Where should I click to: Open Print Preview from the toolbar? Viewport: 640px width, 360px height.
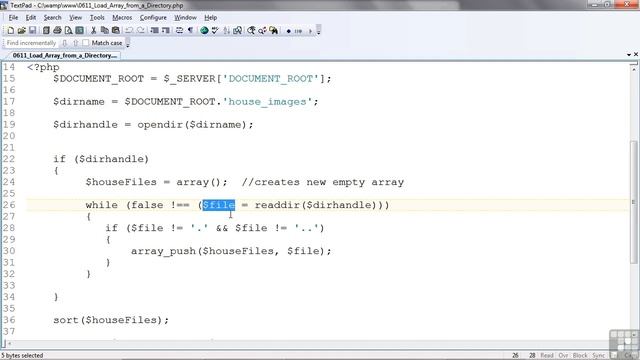68,31
